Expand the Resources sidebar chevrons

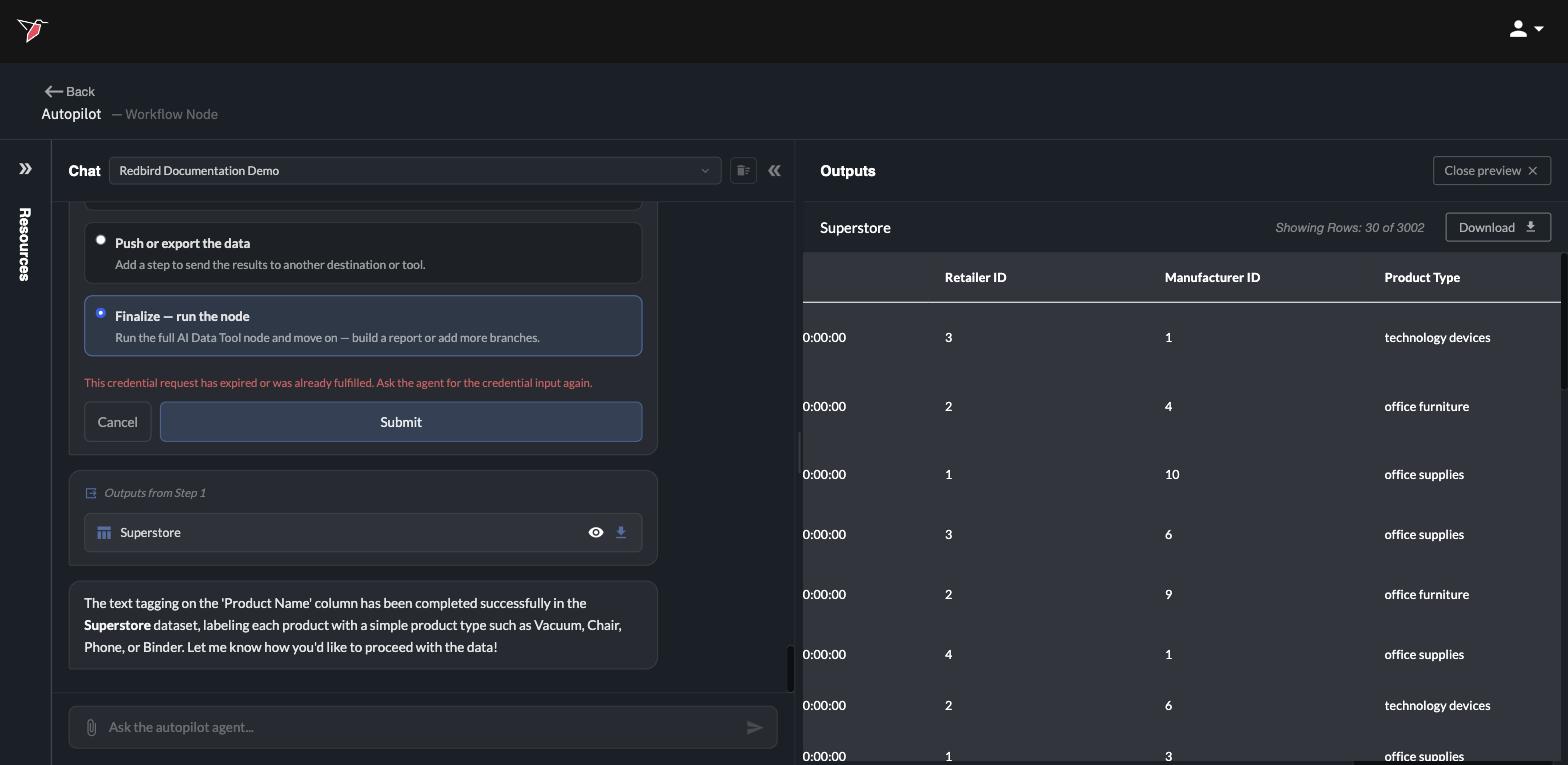(x=25, y=169)
